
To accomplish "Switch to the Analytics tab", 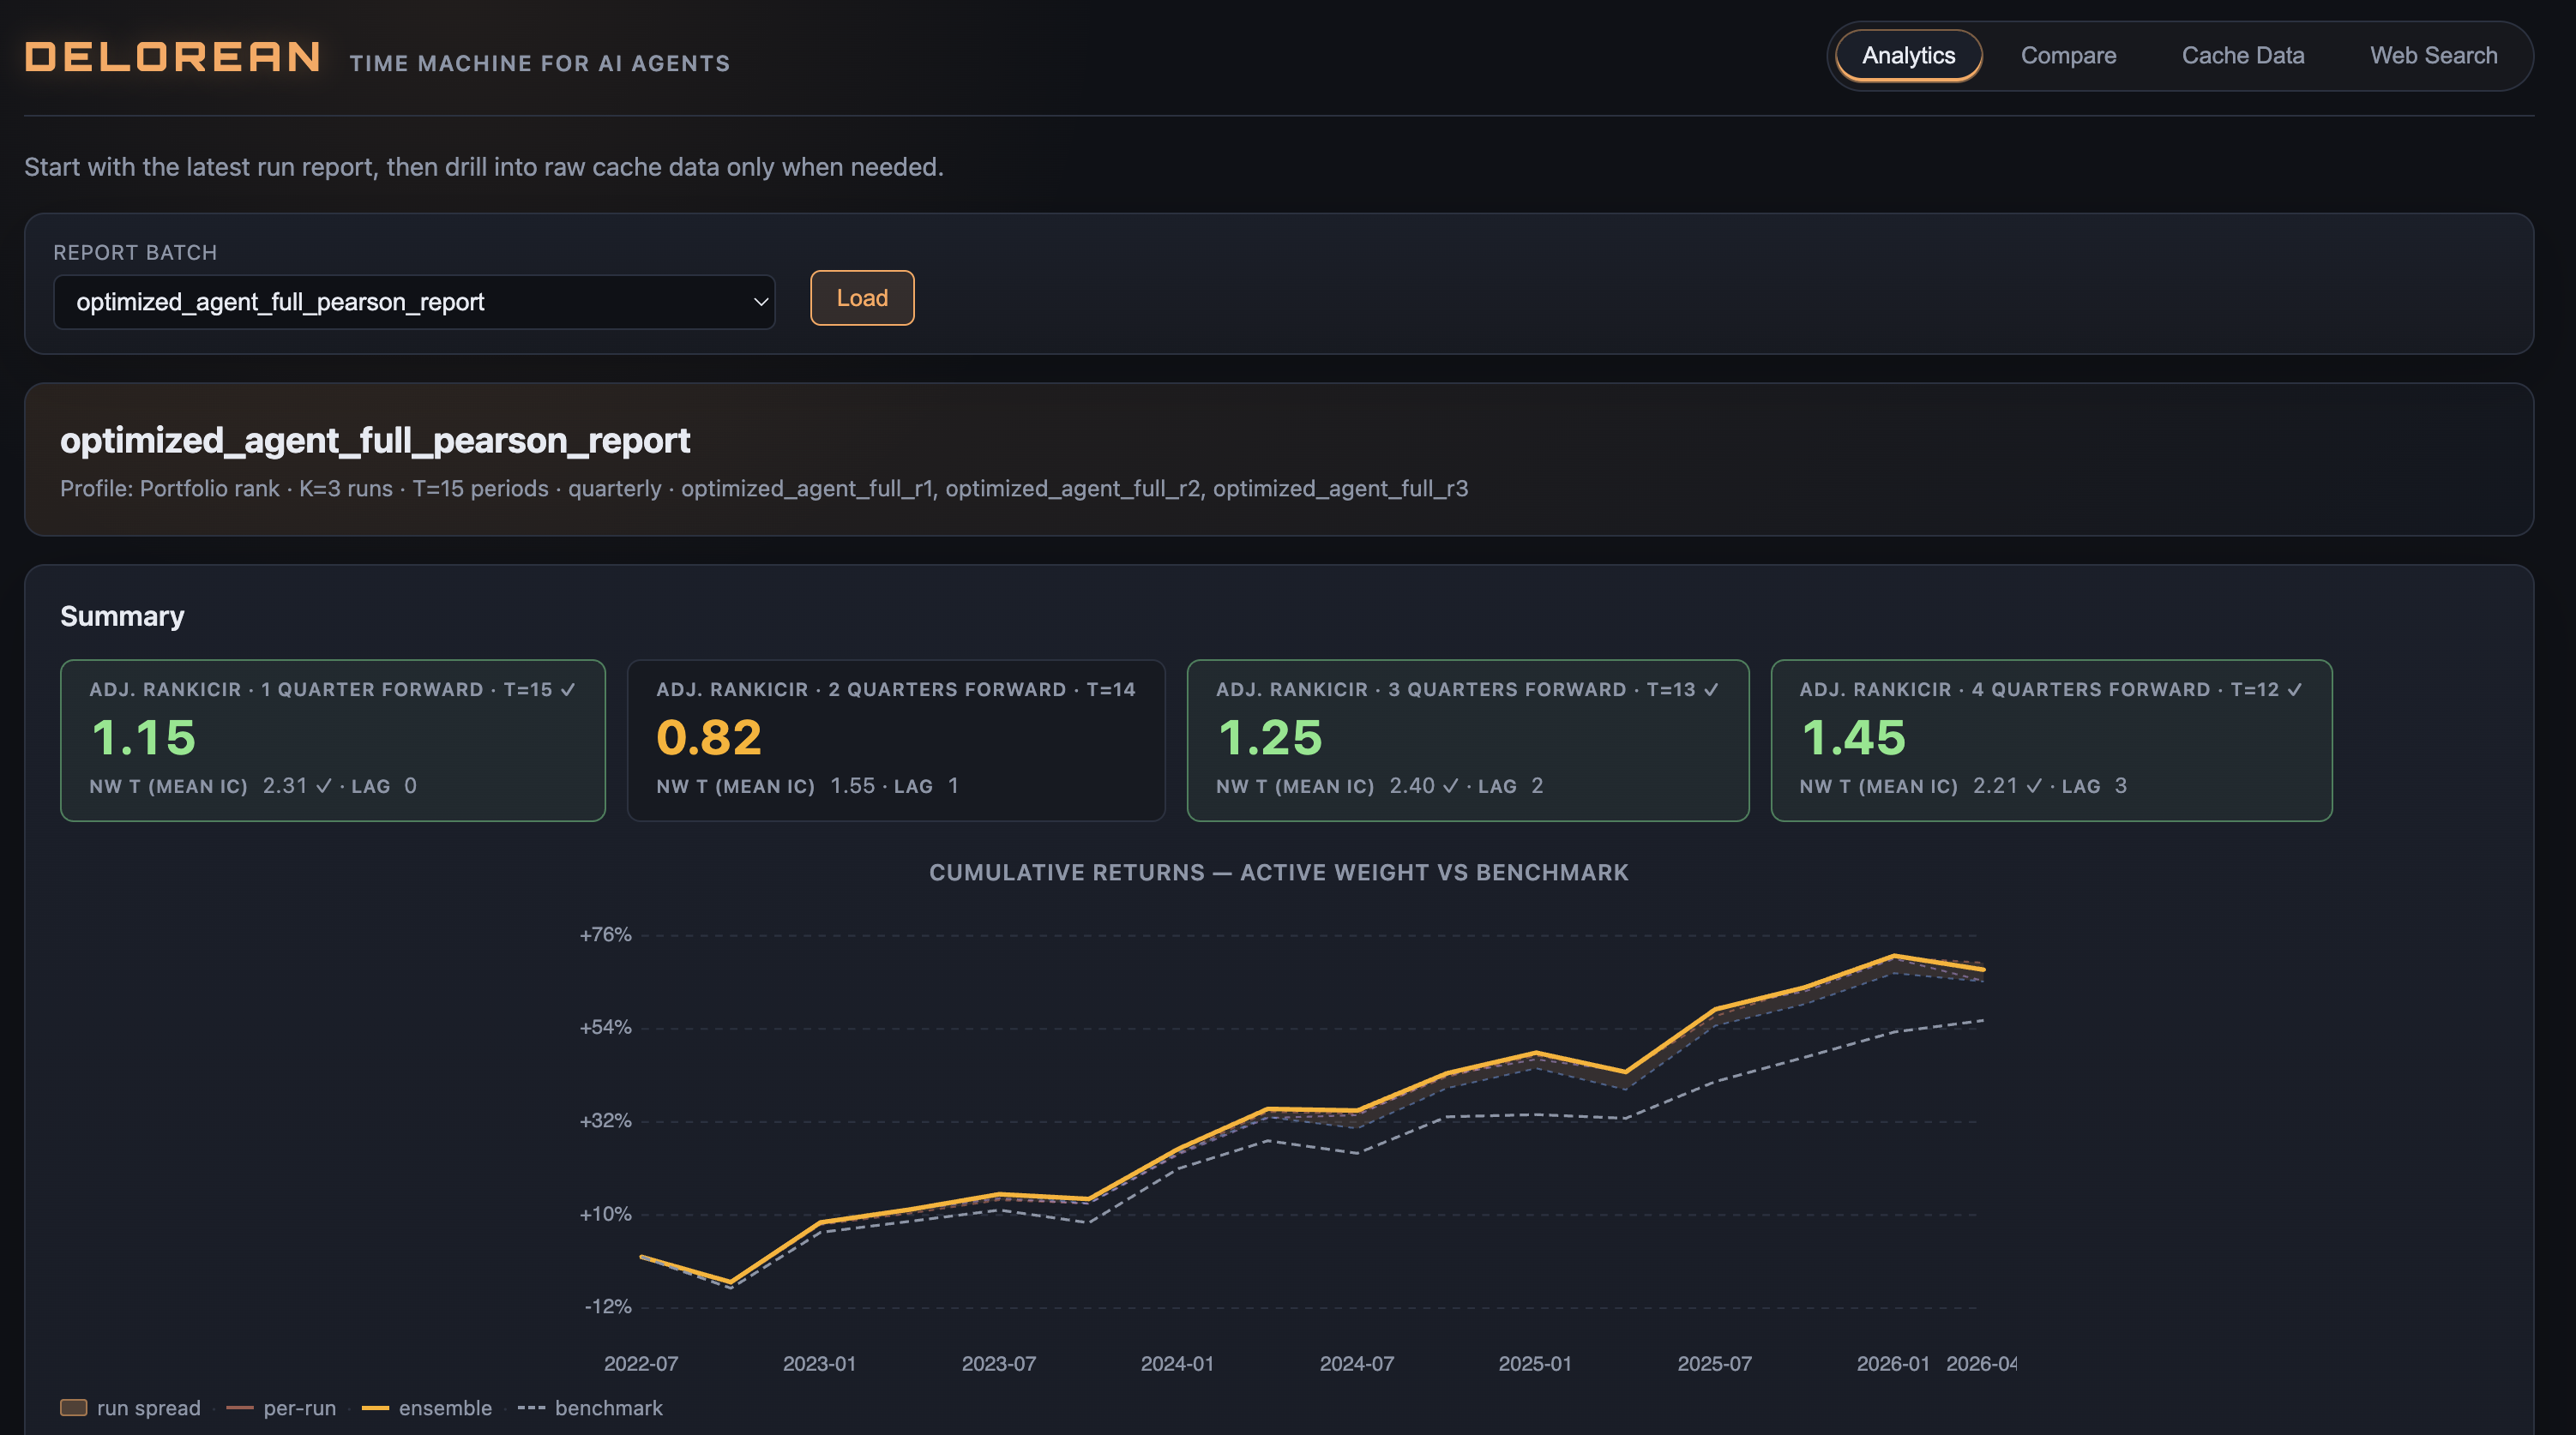I will pos(1908,56).
